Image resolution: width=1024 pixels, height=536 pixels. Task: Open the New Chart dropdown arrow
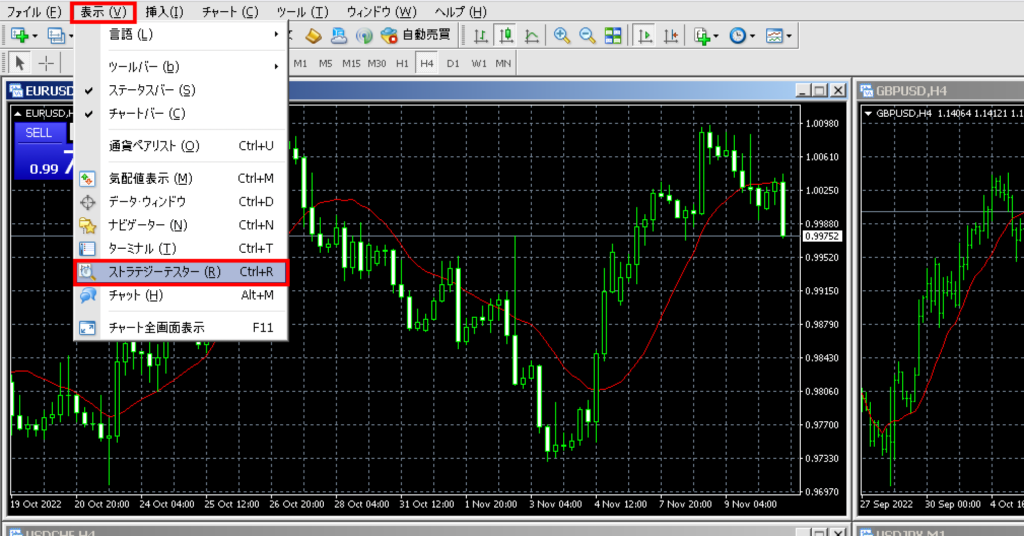pos(35,36)
